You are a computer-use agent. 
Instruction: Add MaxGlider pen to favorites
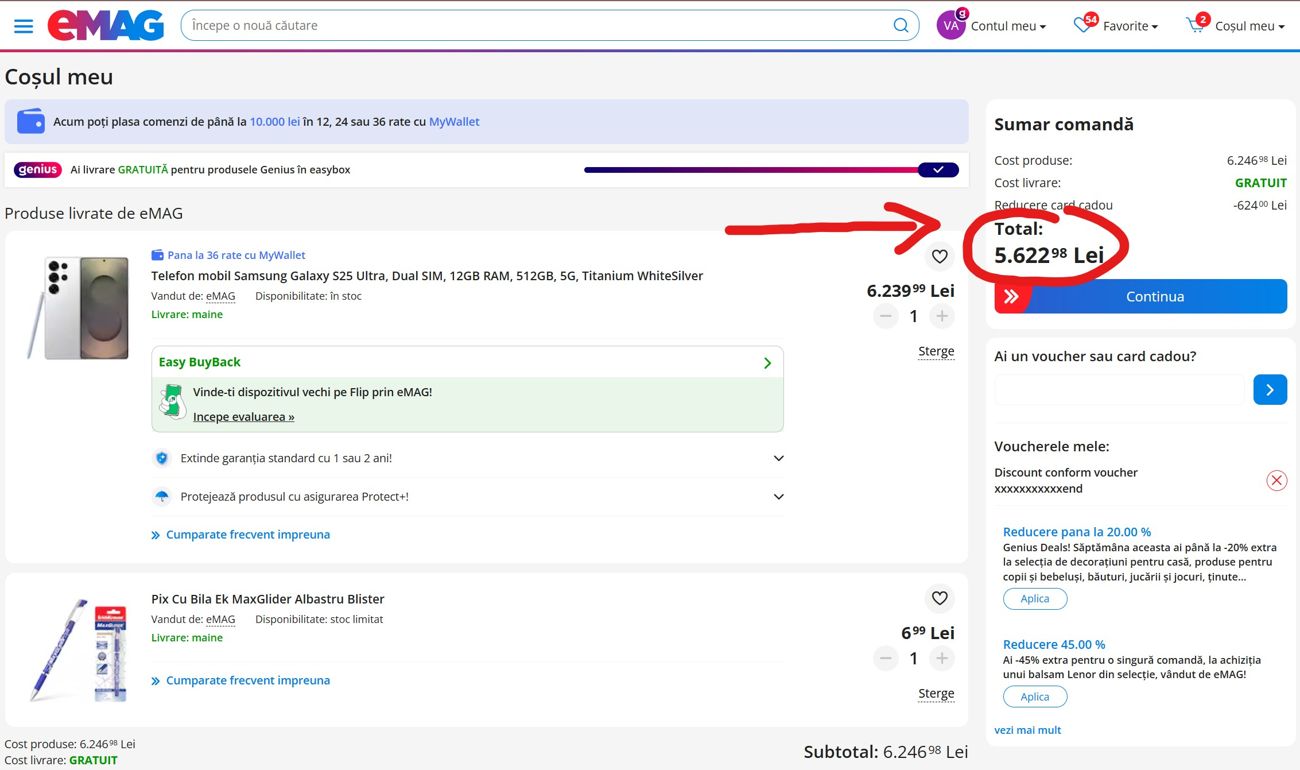point(939,598)
